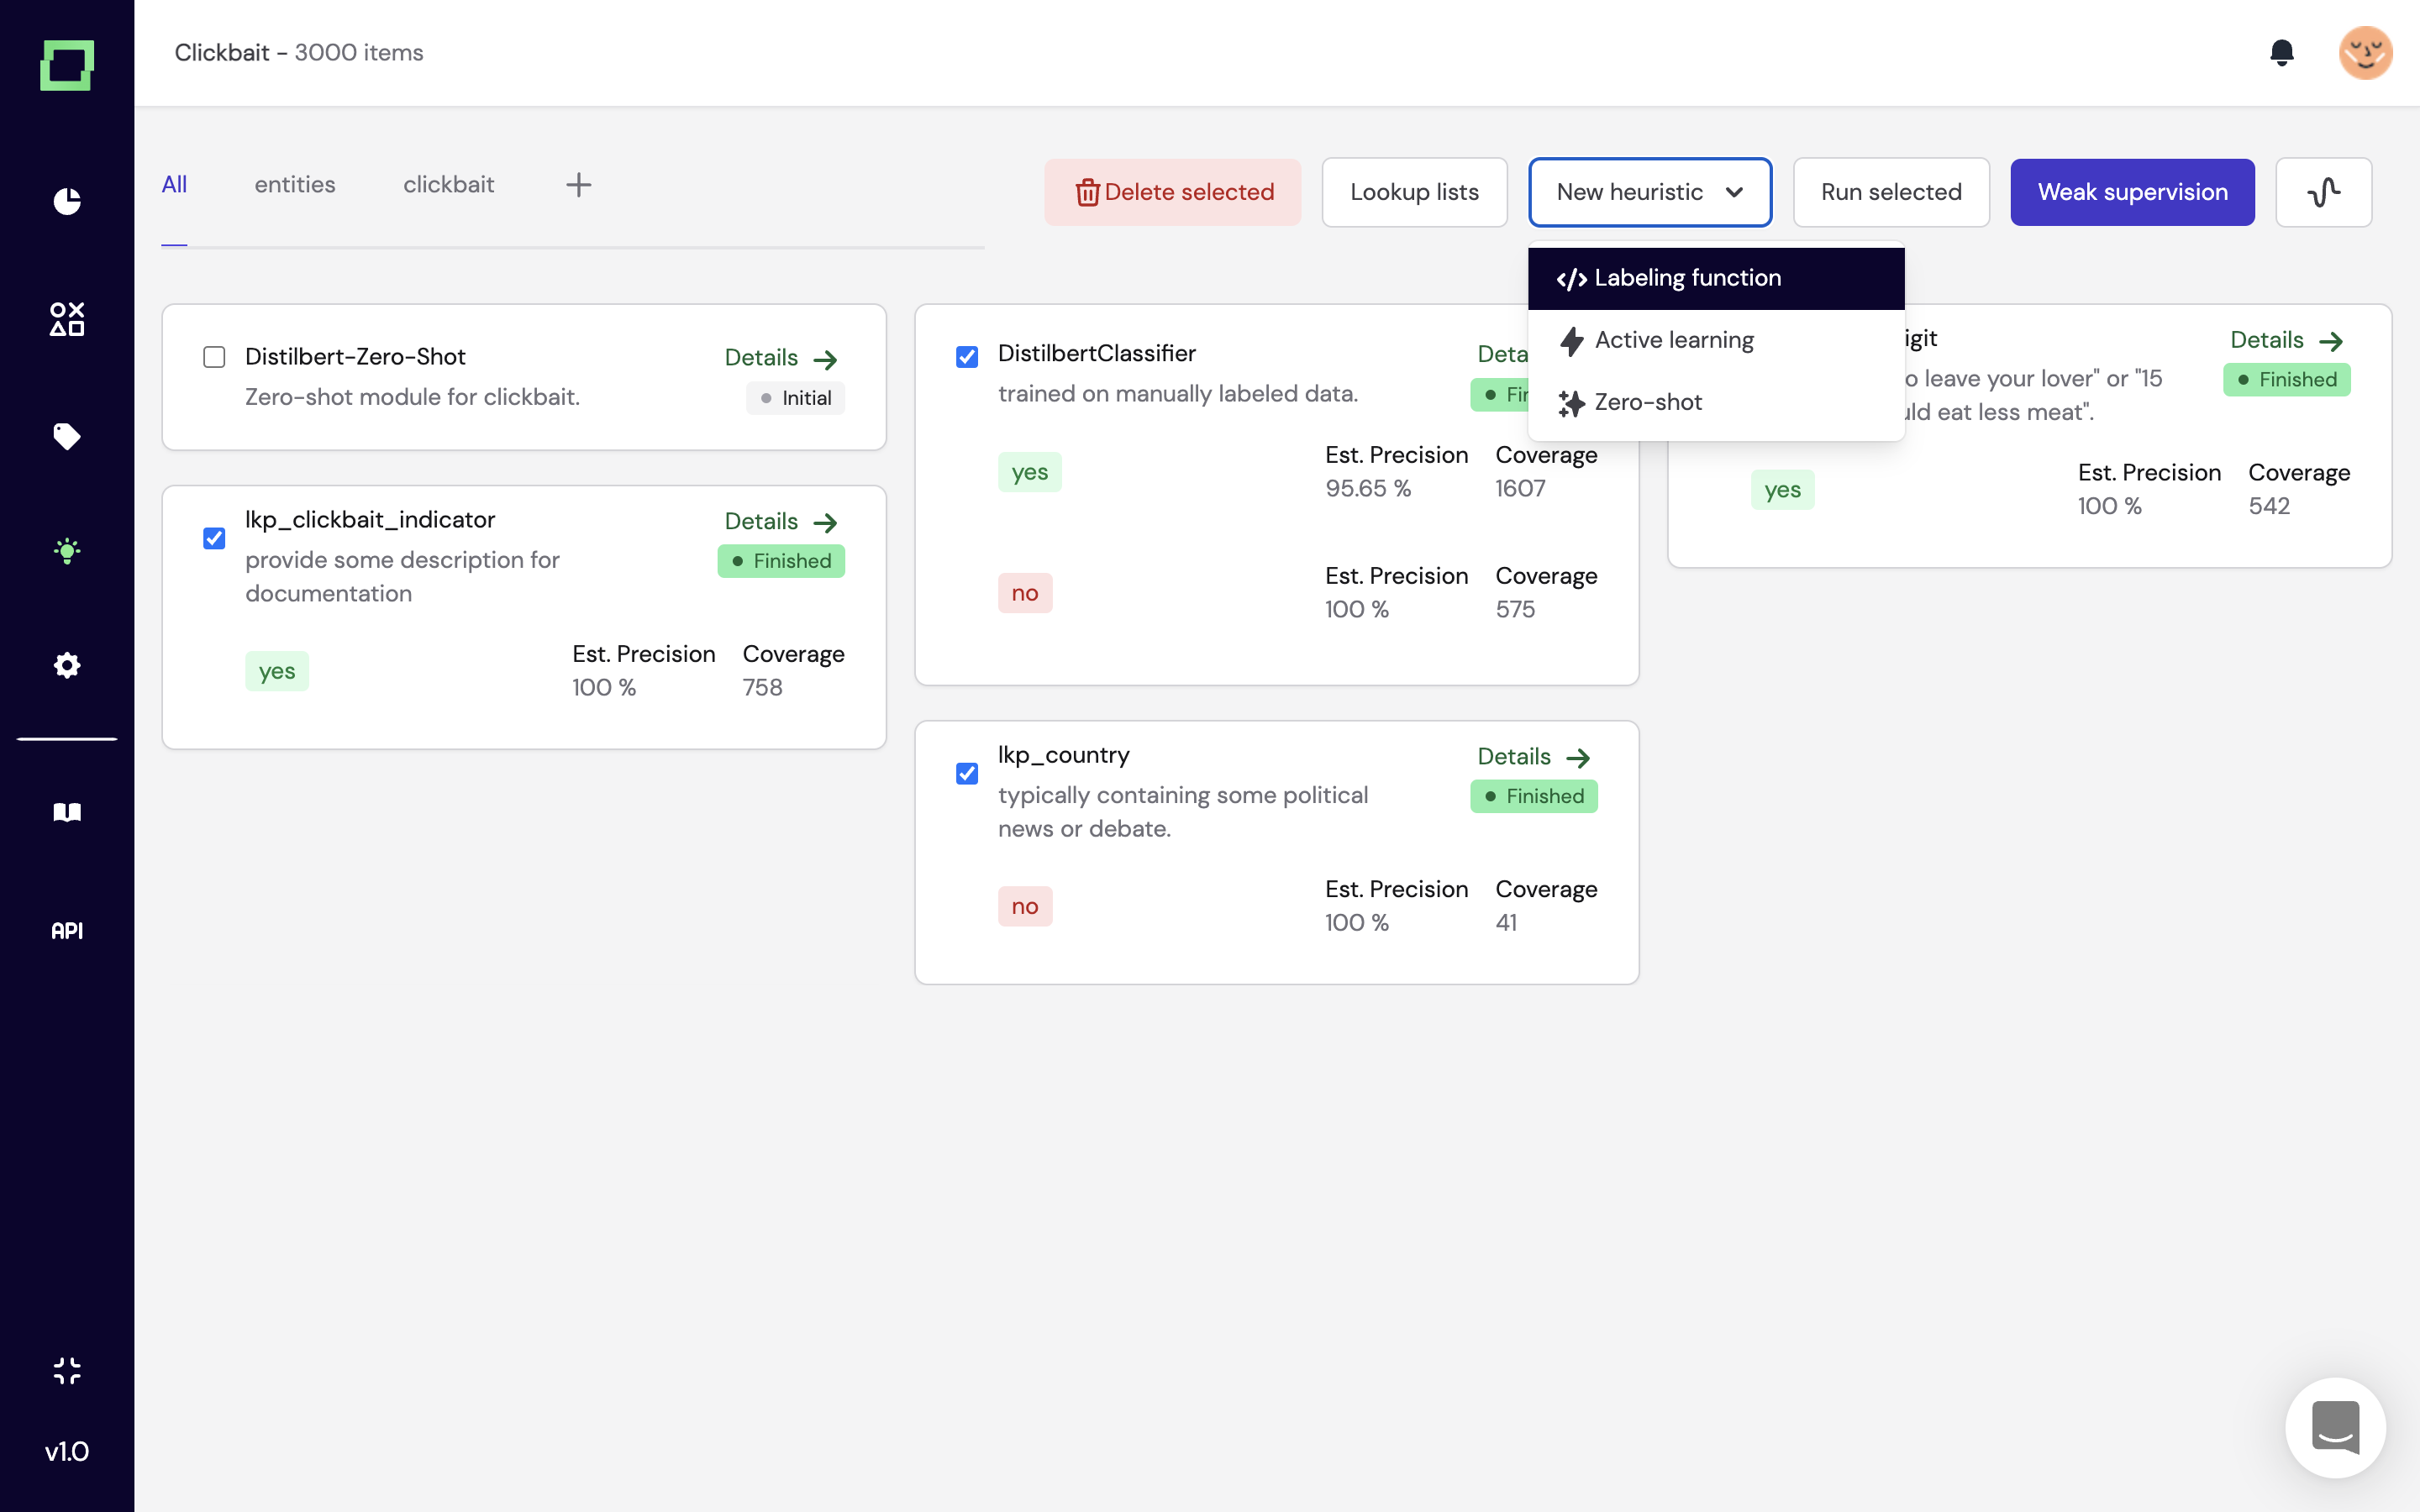Open Details link for lkp_country
This screenshot has width=2420, height=1512.
click(1533, 757)
